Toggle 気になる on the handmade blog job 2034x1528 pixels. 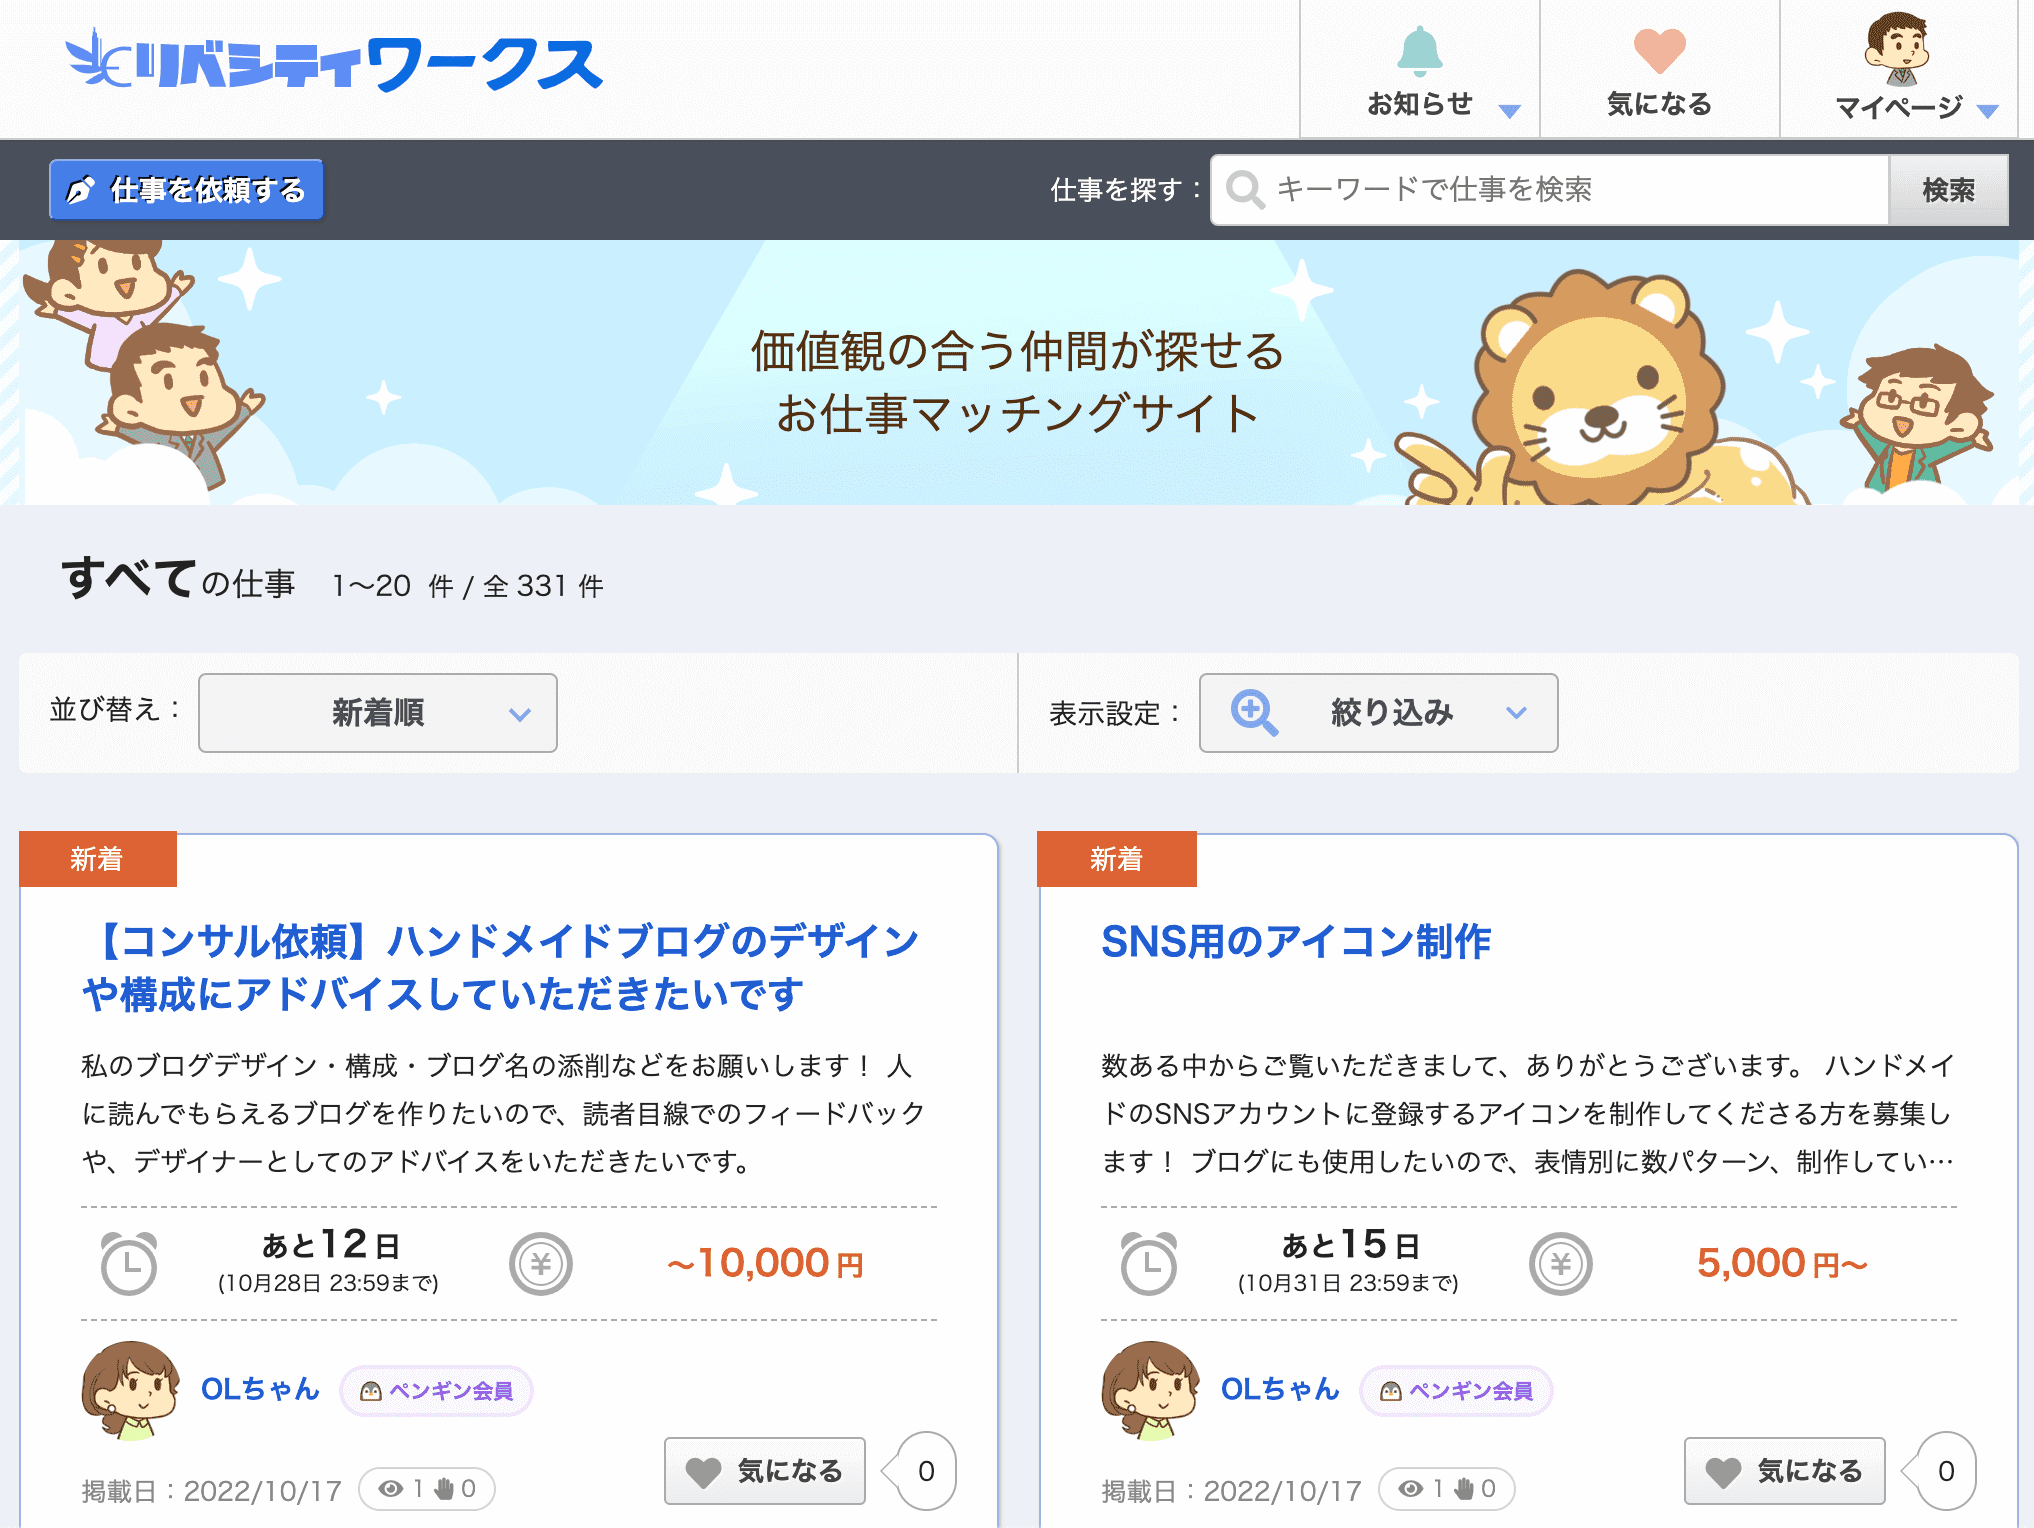(x=765, y=1471)
